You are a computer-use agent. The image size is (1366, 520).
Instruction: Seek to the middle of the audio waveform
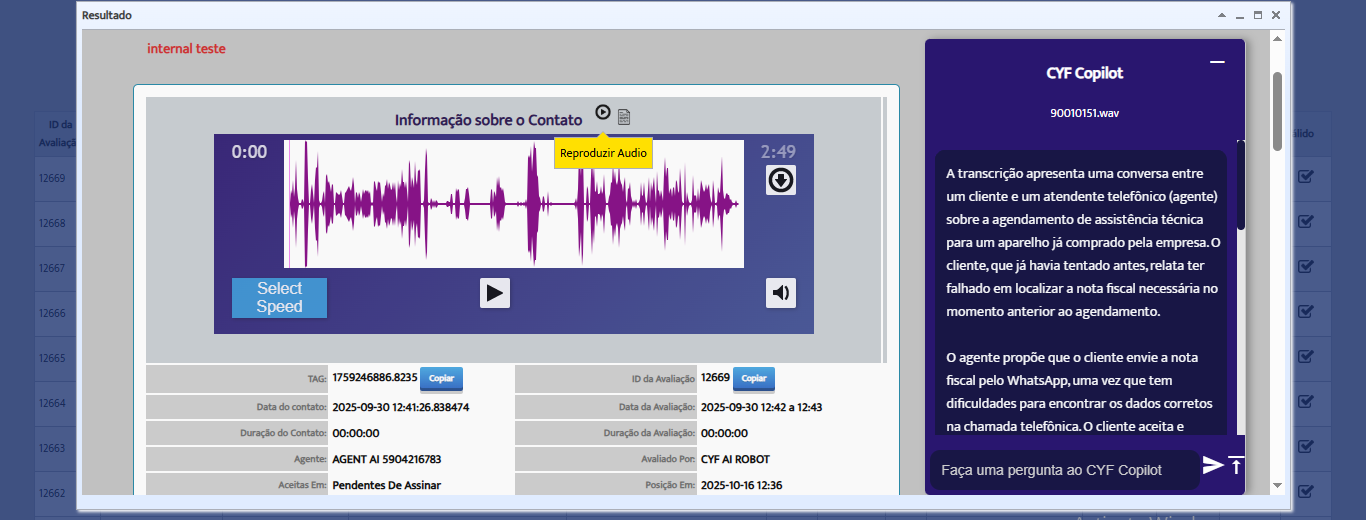[514, 204]
